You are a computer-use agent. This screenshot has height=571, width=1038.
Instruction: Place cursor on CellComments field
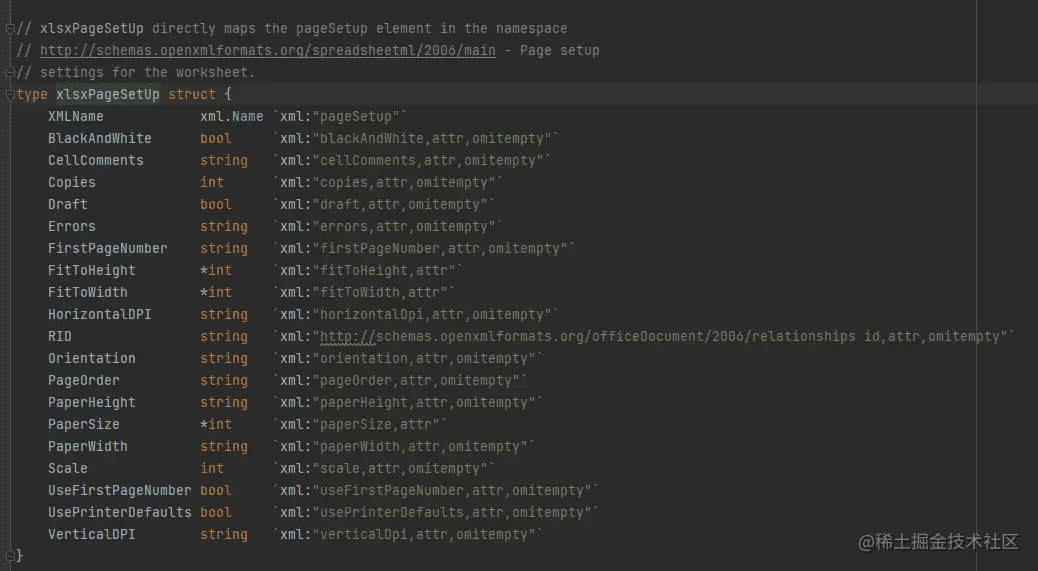[x=96, y=160]
